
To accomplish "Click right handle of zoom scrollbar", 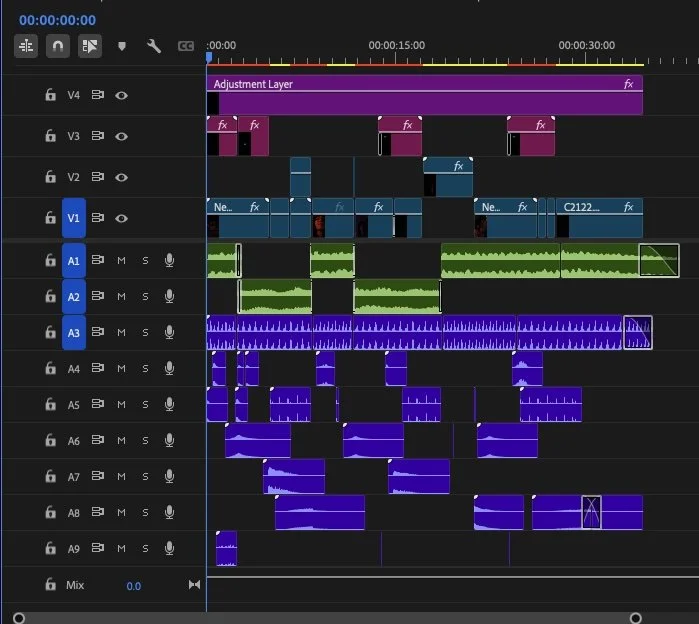I will click(635, 618).
